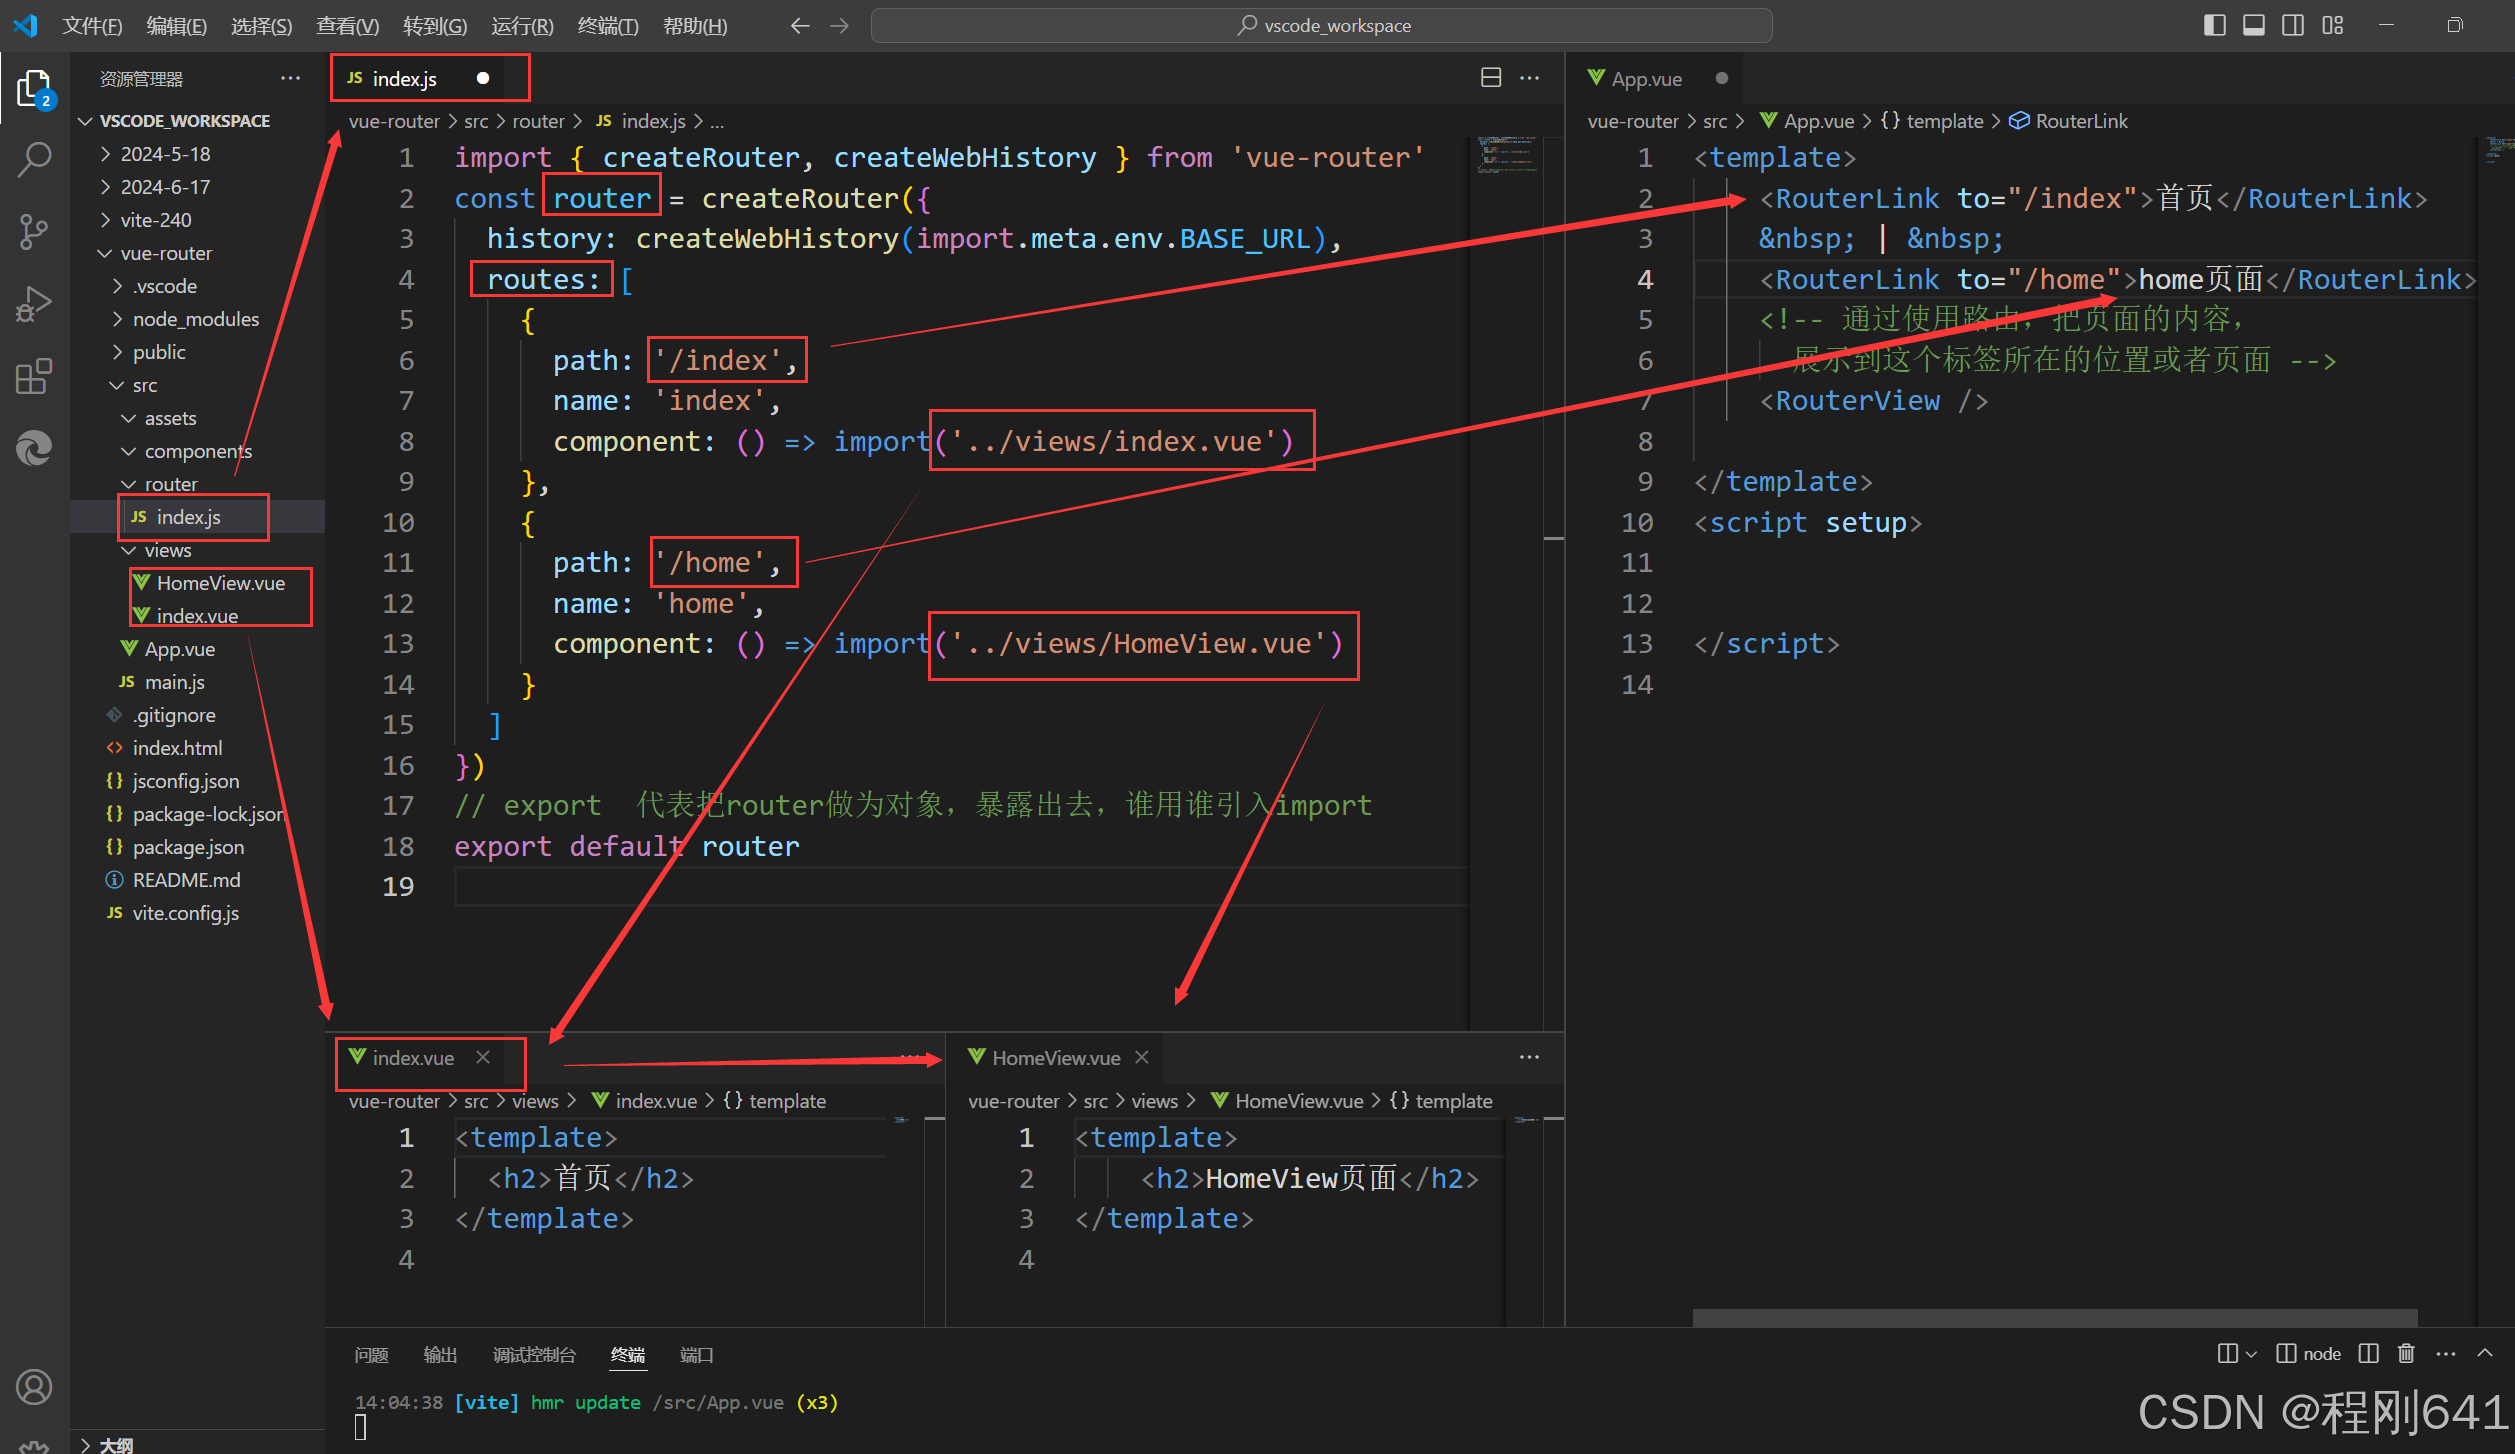Toggle the primary sidebar layout button

pyautogui.click(x=2214, y=26)
